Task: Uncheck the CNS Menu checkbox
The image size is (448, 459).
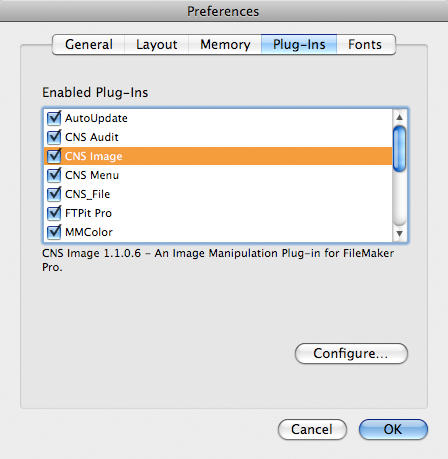Action: pos(54,175)
